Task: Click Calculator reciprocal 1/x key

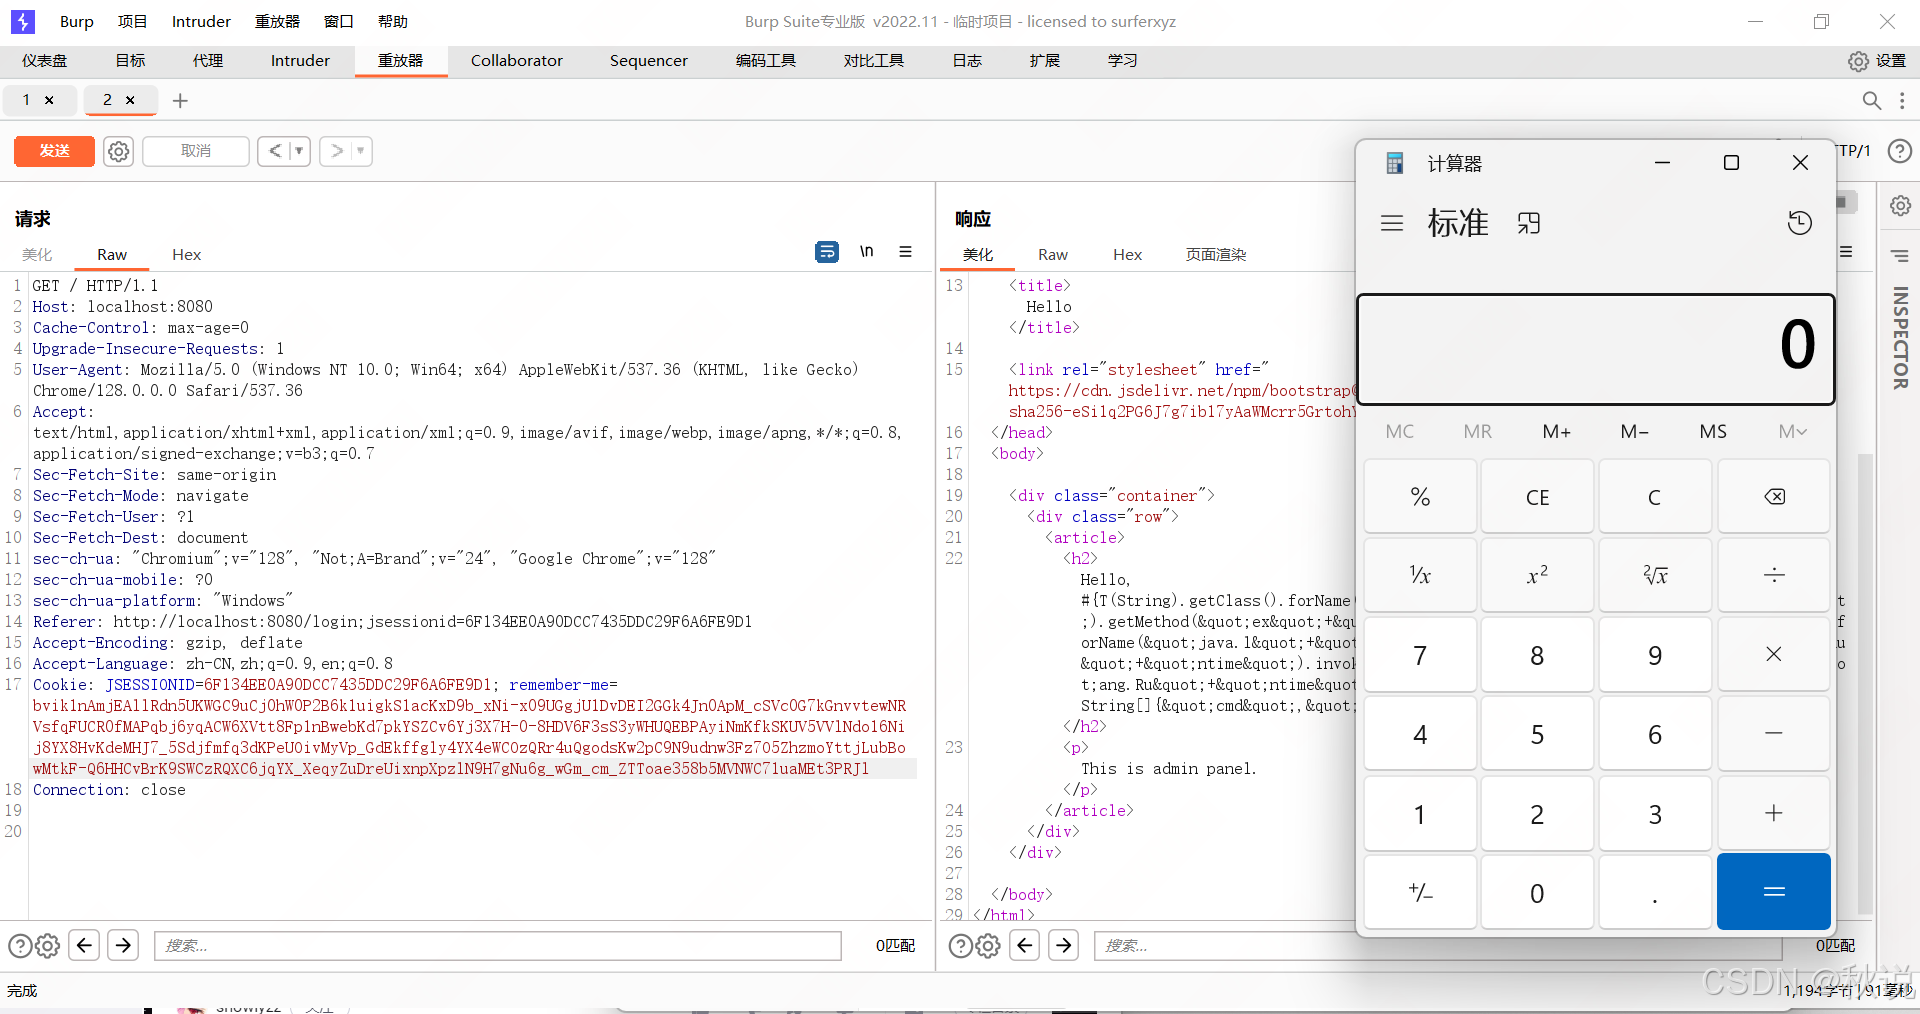Action: pos(1420,575)
